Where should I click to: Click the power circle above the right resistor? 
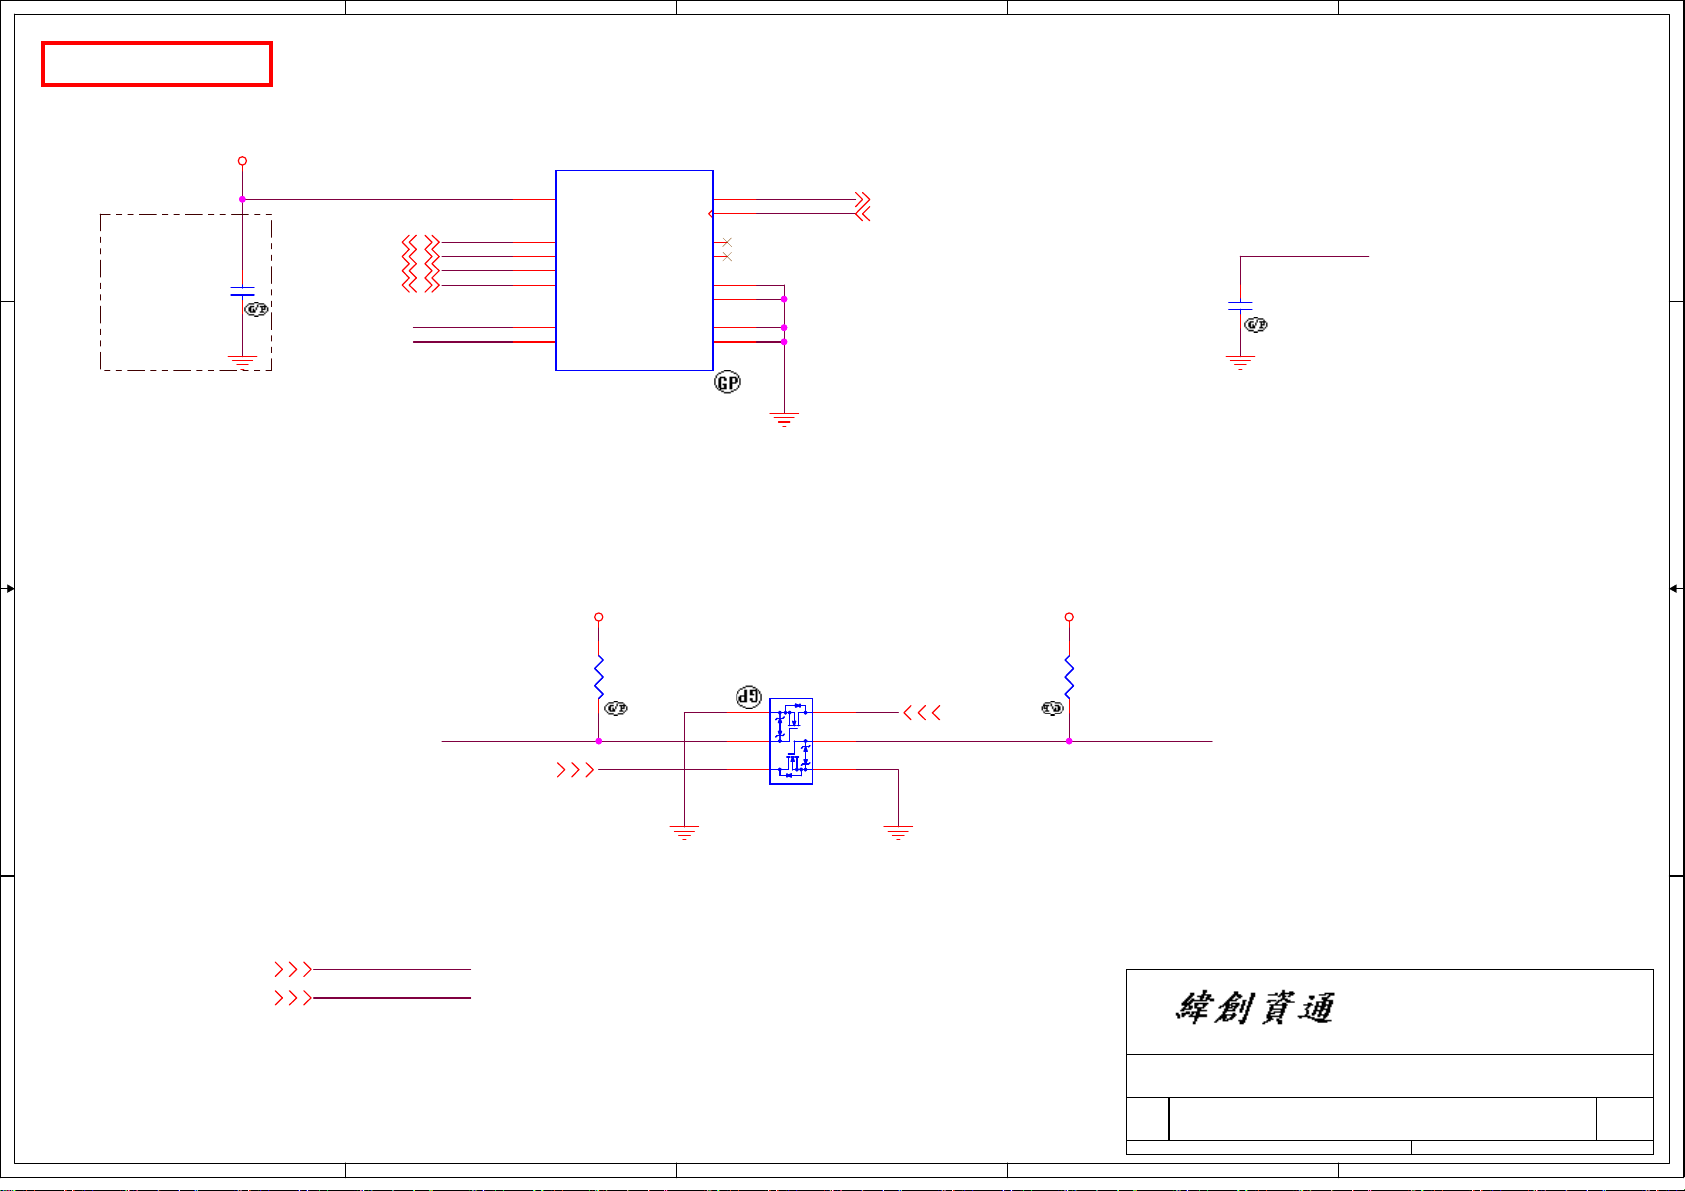coord(1069,617)
